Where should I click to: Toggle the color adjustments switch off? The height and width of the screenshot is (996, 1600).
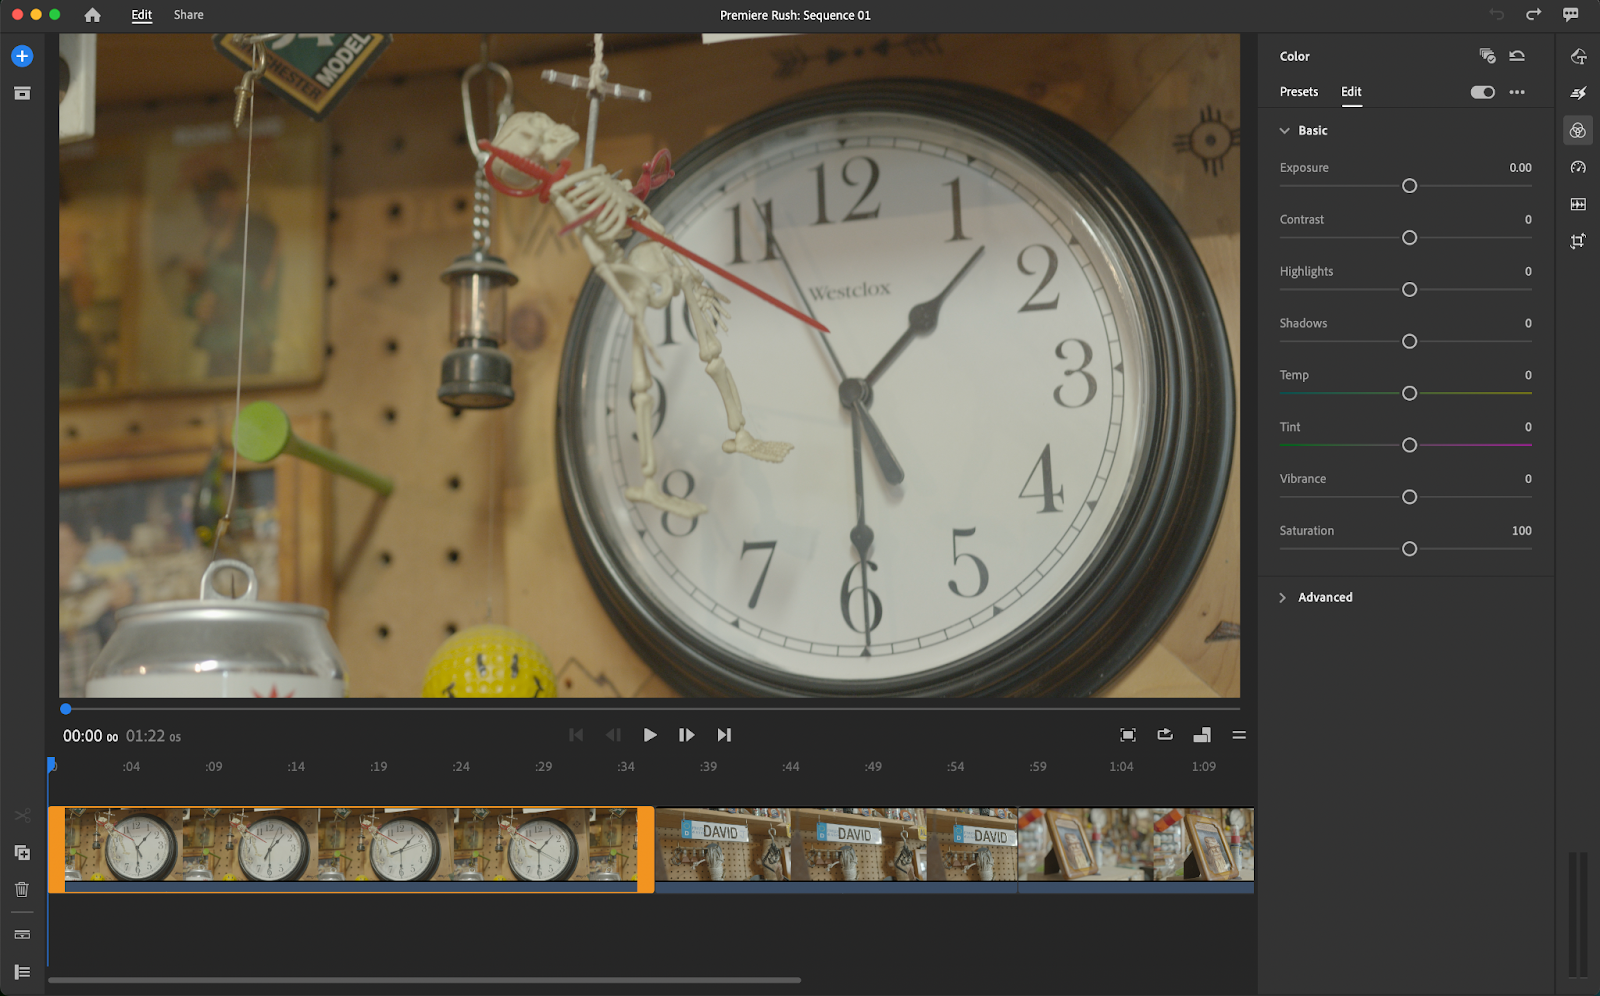(x=1482, y=92)
